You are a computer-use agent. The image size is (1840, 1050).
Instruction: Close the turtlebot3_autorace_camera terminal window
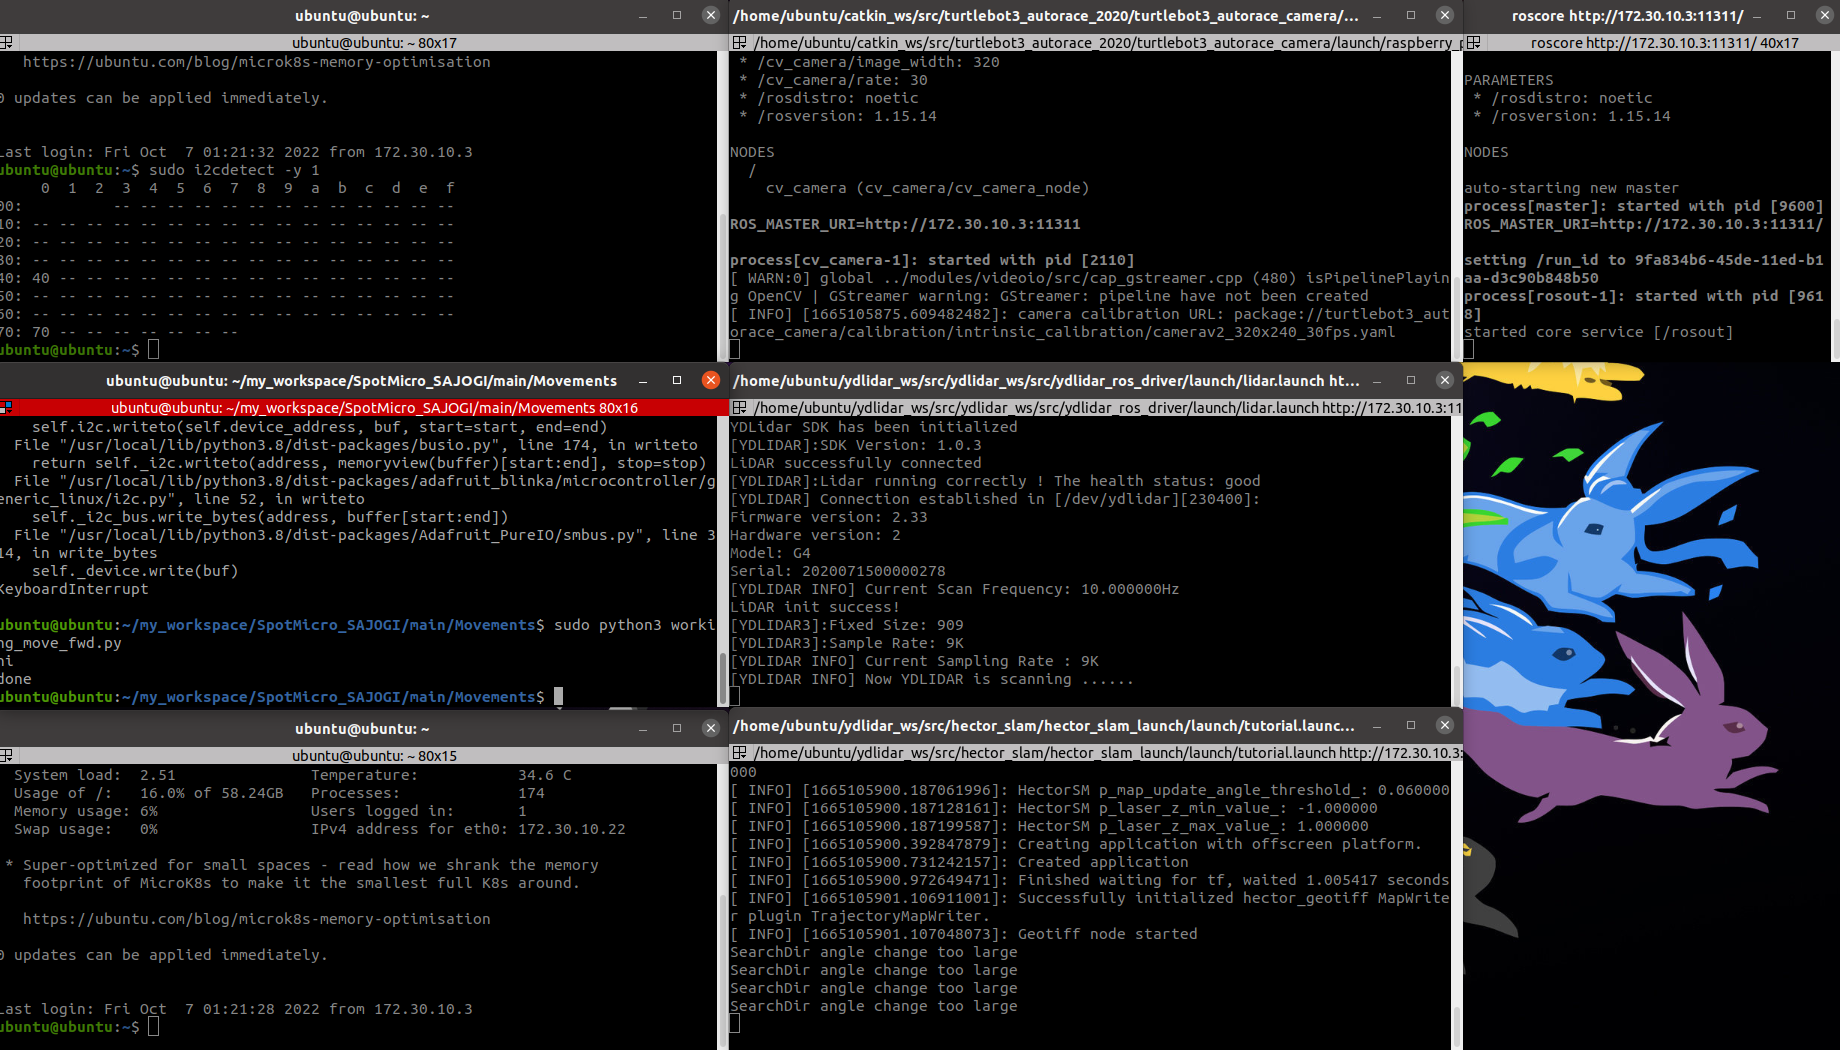coord(1445,16)
